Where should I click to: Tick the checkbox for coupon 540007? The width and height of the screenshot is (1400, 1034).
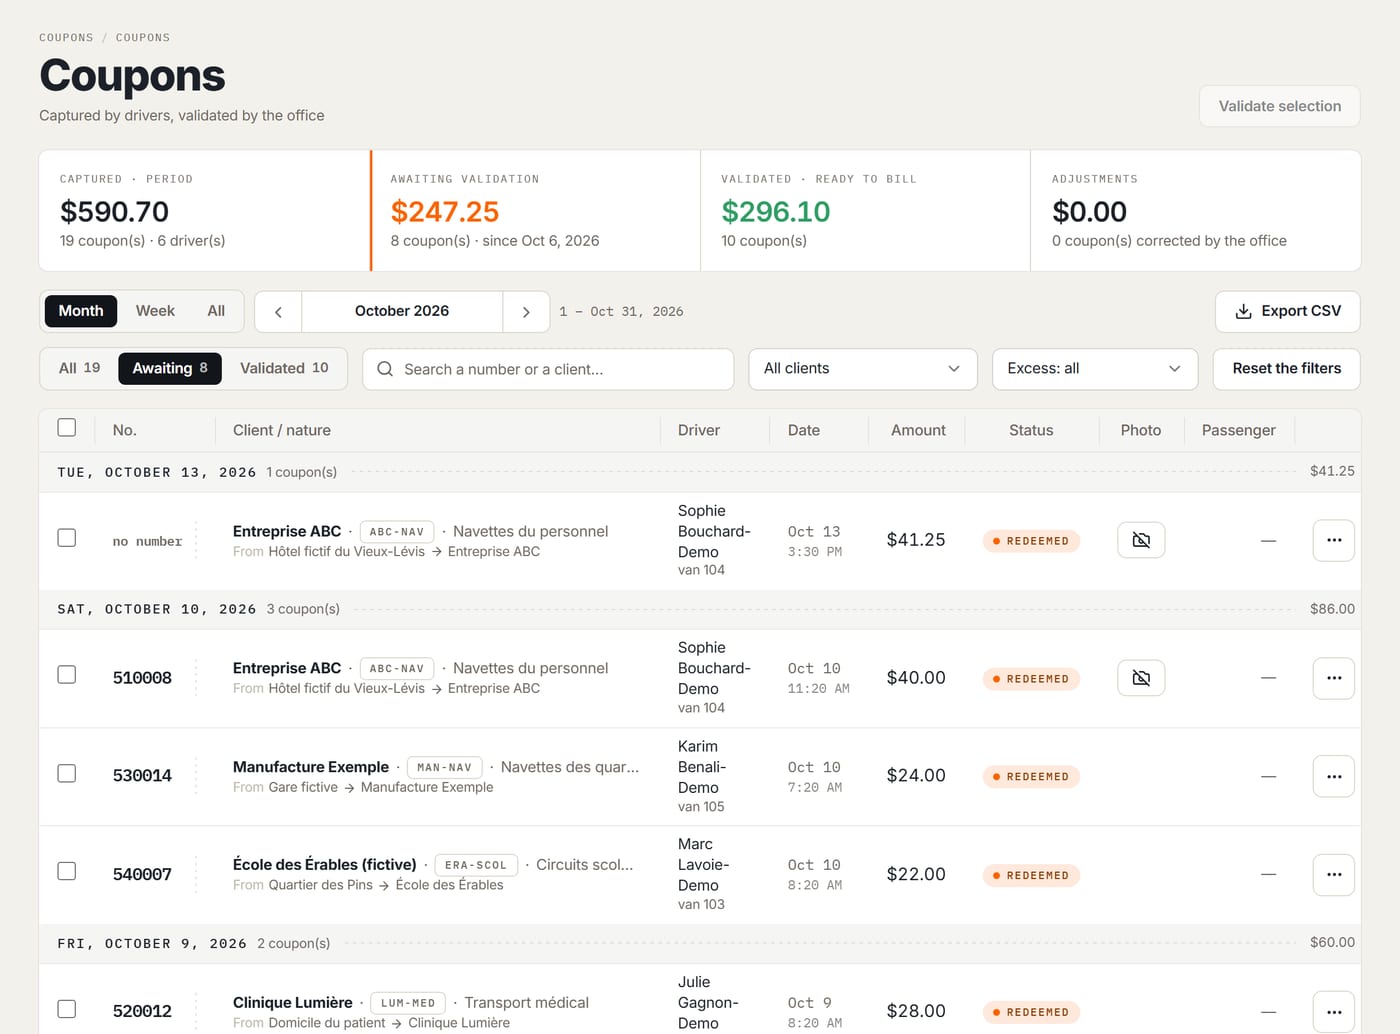tap(67, 872)
